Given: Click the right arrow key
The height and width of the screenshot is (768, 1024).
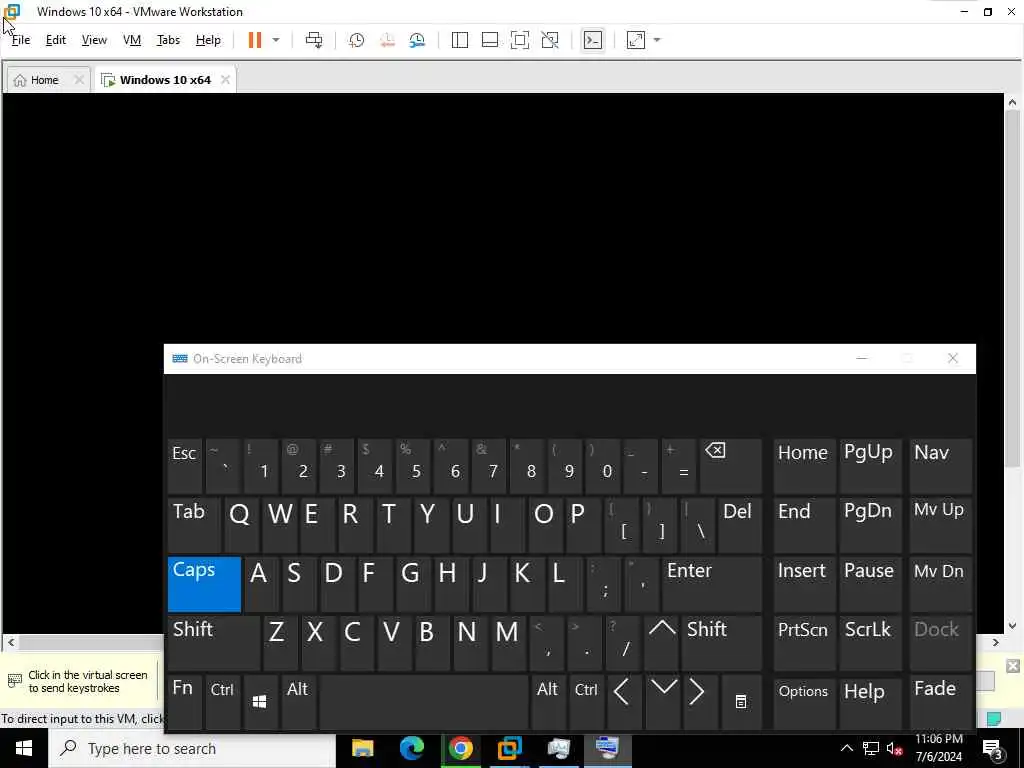Looking at the screenshot, I should pyautogui.click(x=699, y=702).
